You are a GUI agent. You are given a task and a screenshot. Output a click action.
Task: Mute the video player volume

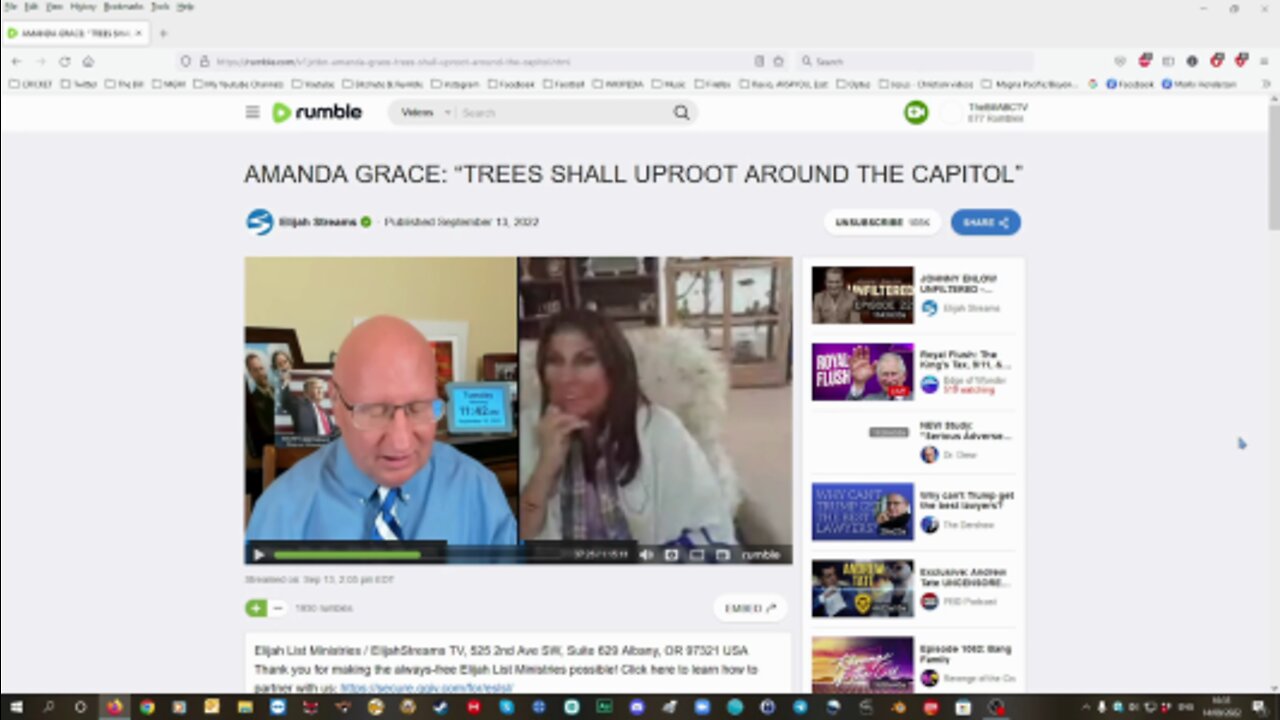(646, 554)
